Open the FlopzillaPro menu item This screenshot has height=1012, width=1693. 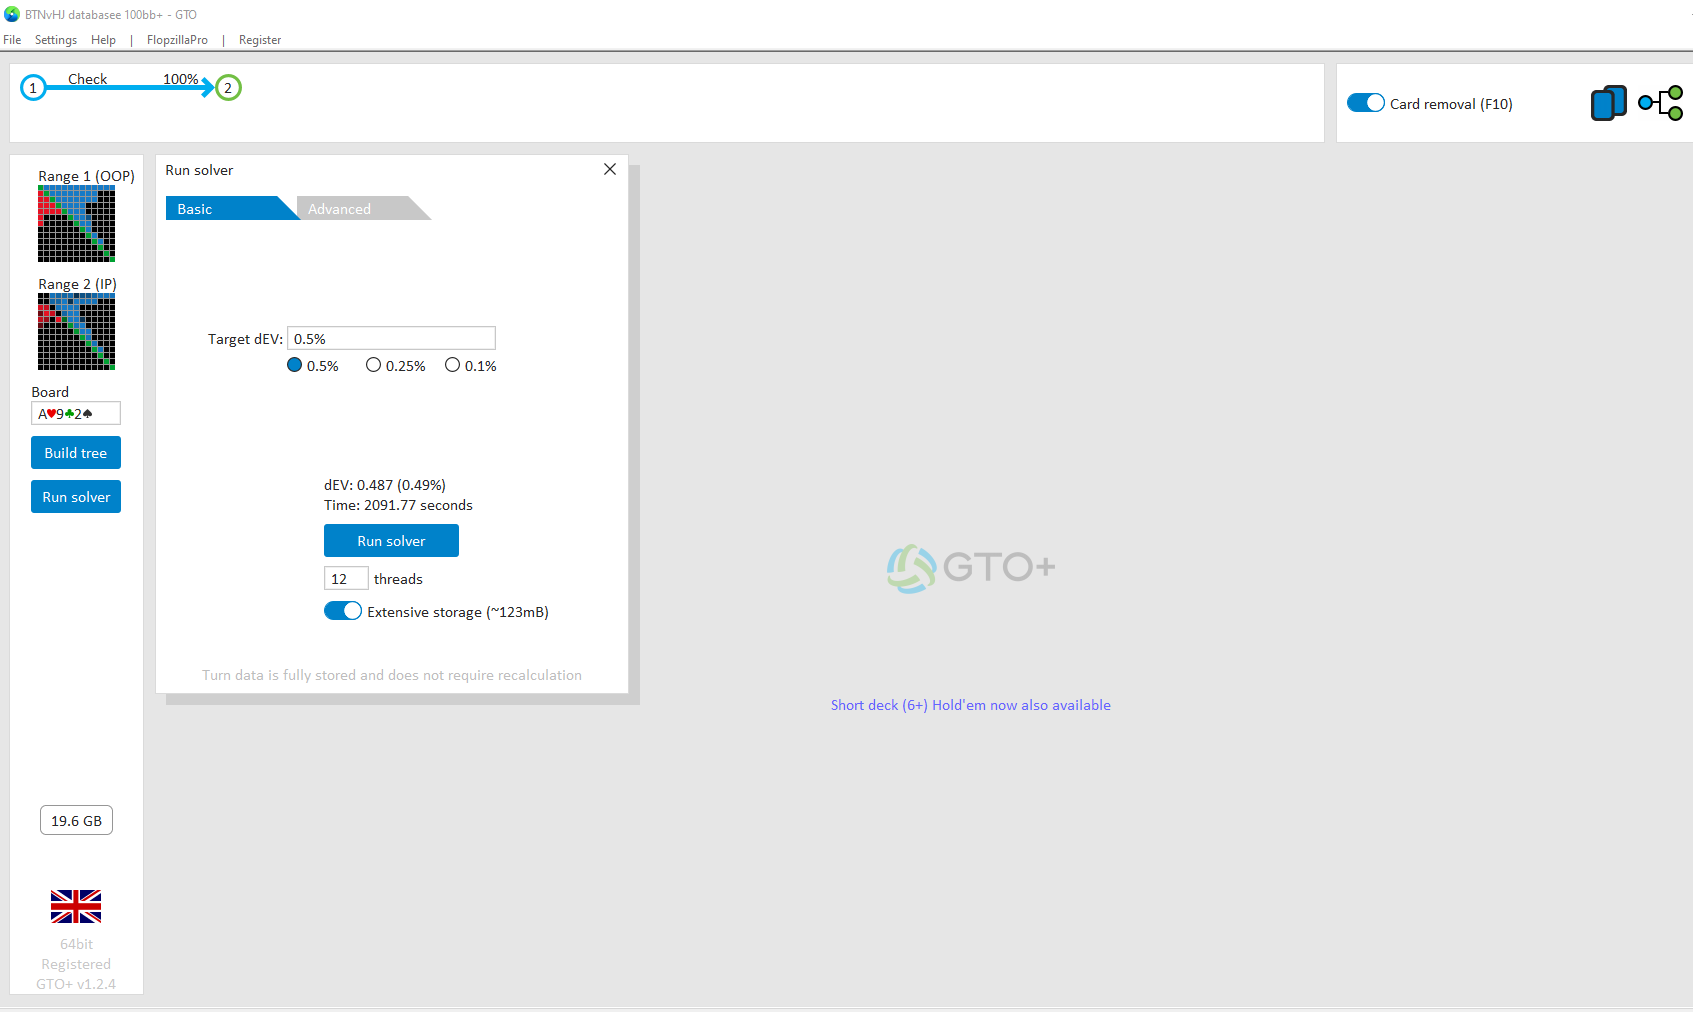(x=177, y=40)
